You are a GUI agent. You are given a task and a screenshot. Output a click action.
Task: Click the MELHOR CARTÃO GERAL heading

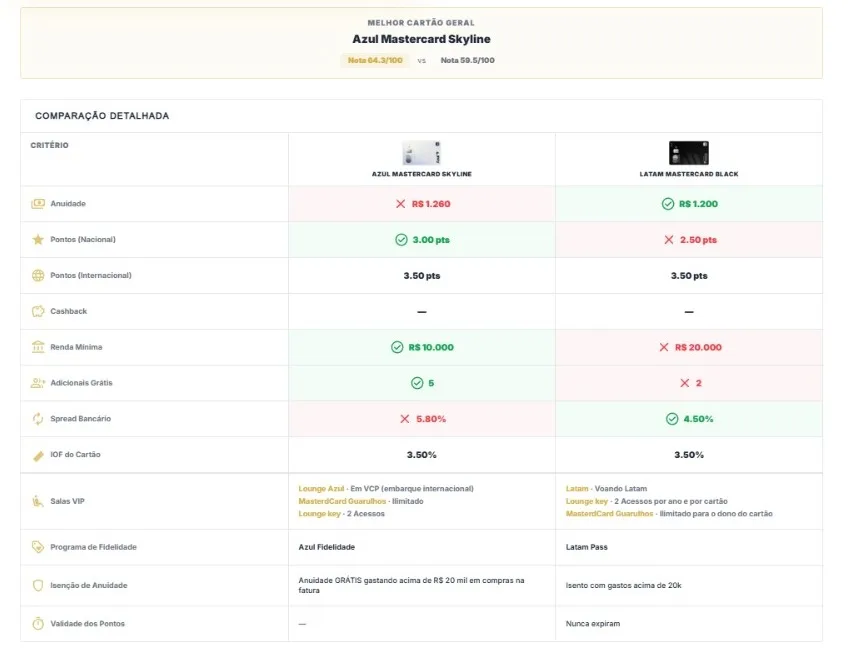click(x=421, y=23)
